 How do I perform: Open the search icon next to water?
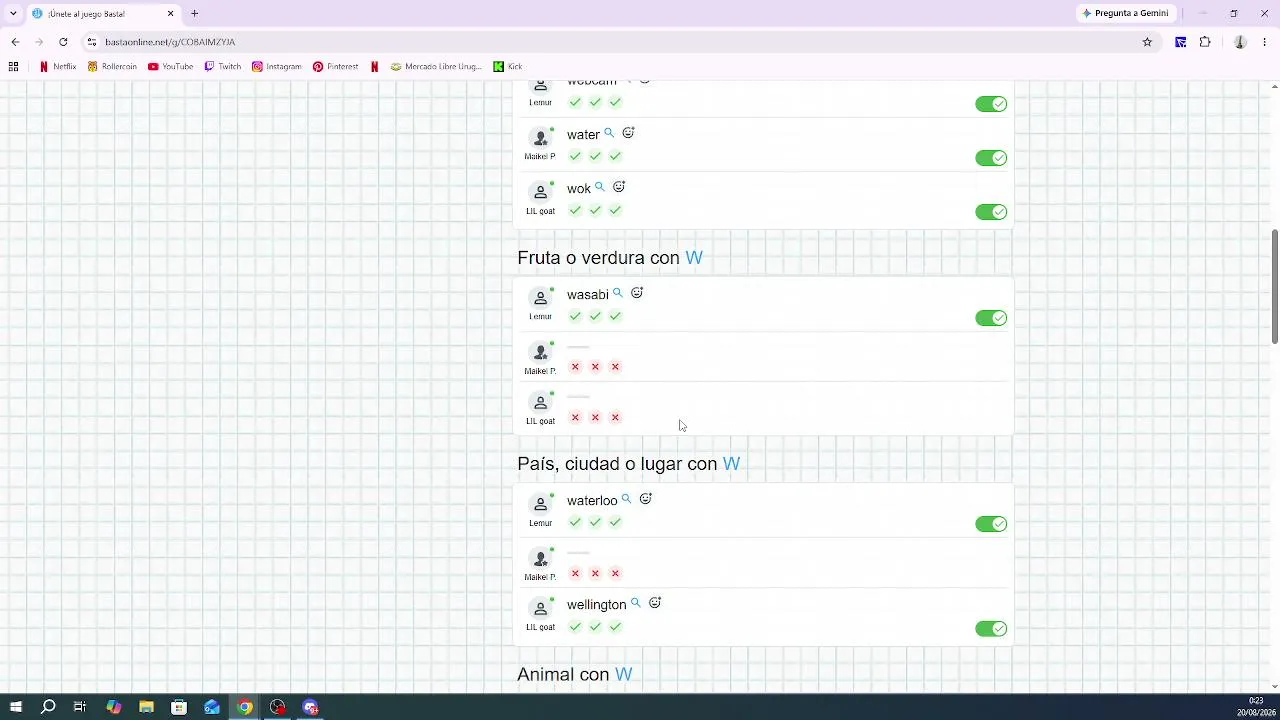click(609, 133)
